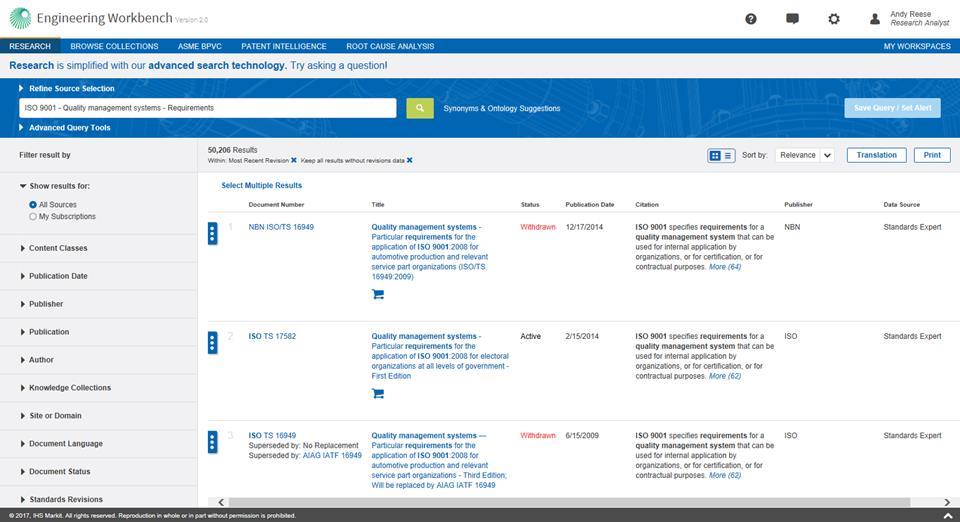Expand Site or Domain filter
This screenshot has height=522, width=960.
51,416
